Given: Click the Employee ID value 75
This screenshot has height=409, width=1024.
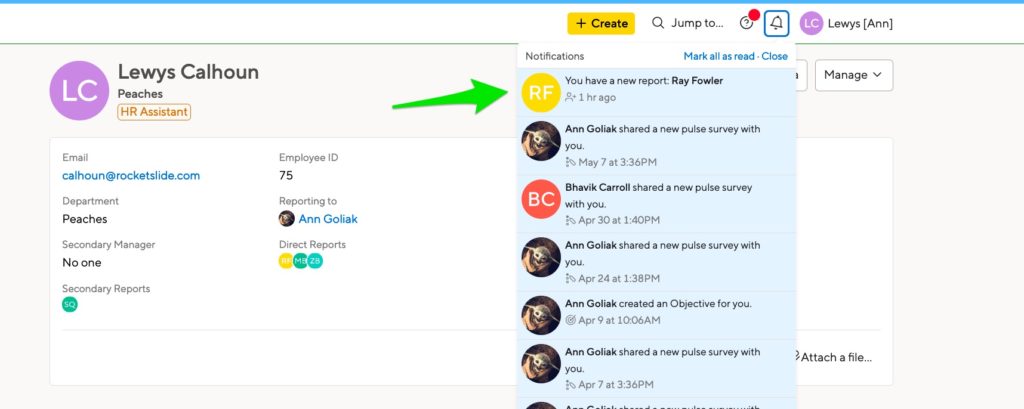Looking at the screenshot, I should coord(286,176).
